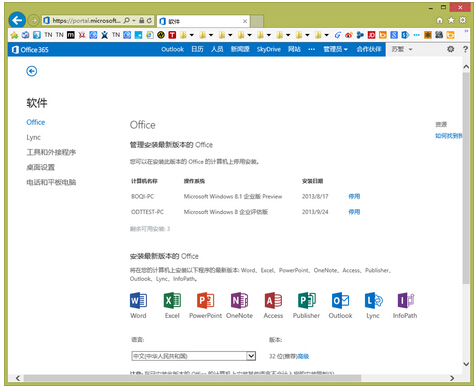Open 人员 in the top navigation
The height and width of the screenshot is (388, 476).
coord(217,49)
